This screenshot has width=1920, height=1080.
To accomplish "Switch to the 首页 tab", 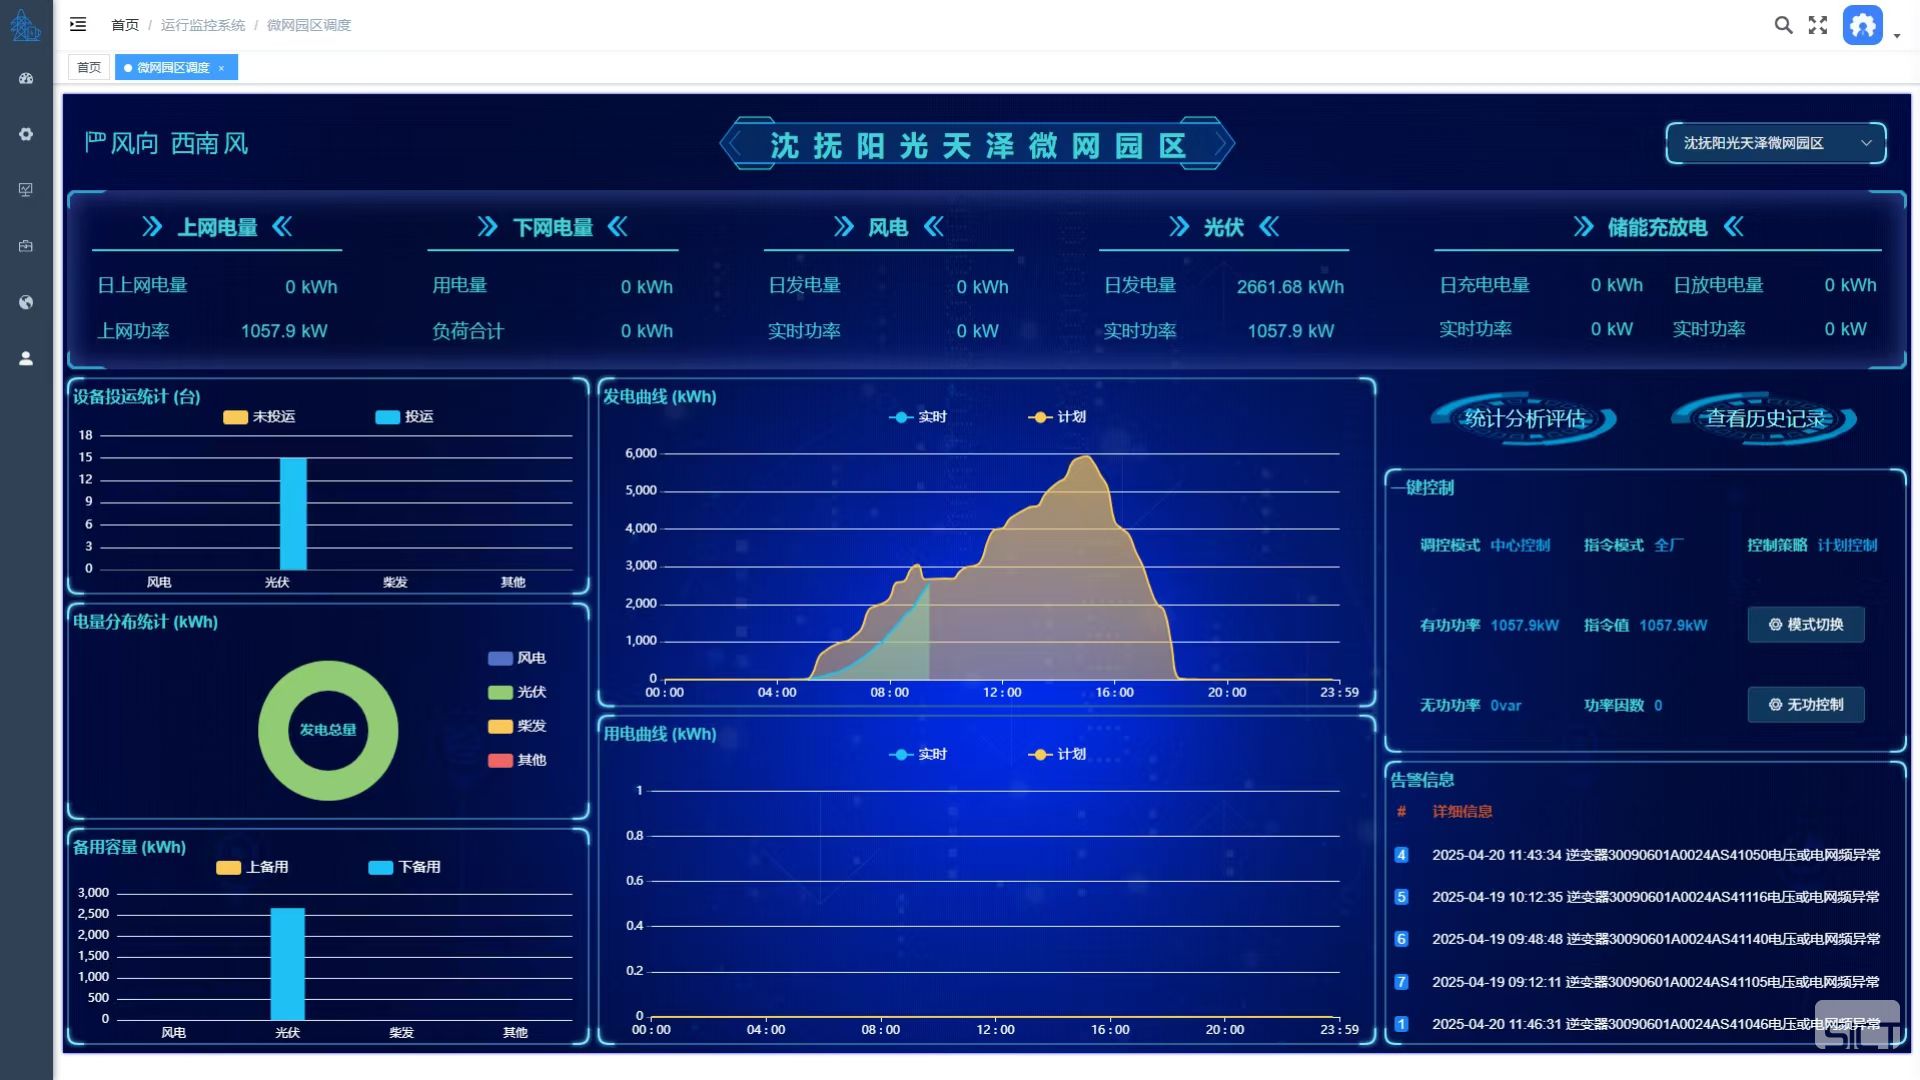I will click(89, 67).
